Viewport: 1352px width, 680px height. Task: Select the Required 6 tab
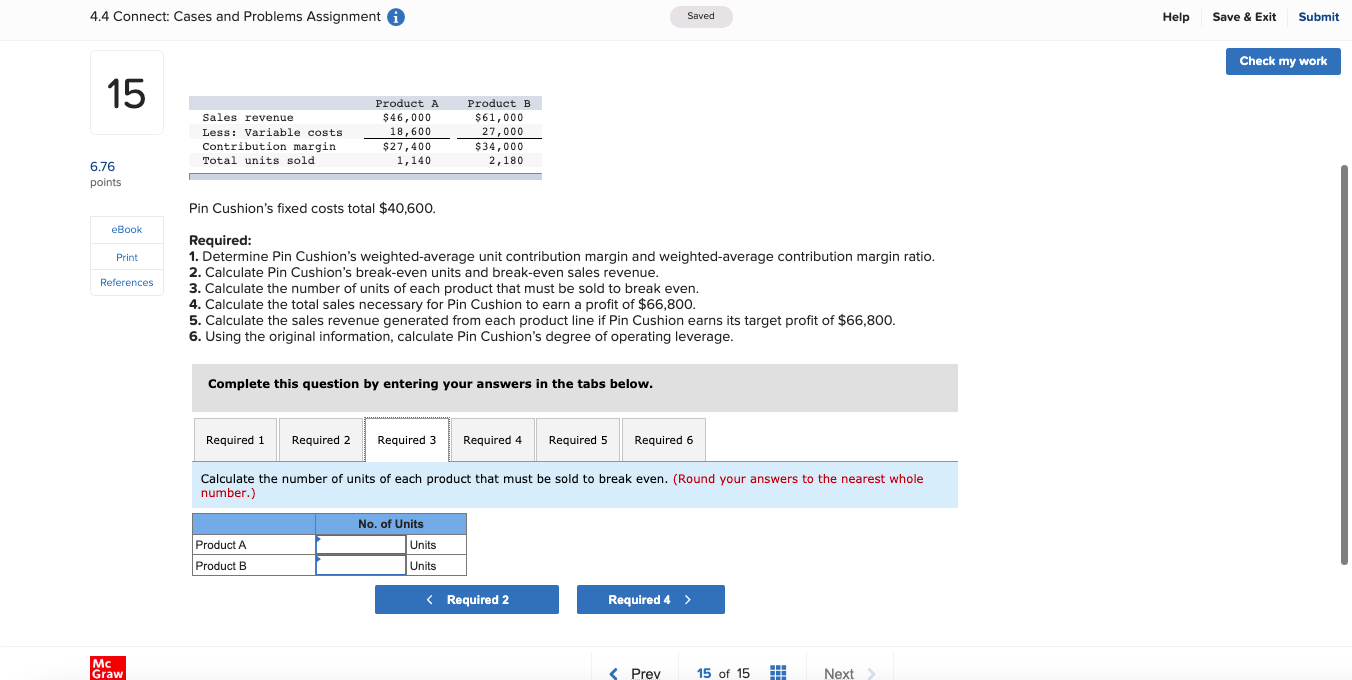click(x=663, y=439)
